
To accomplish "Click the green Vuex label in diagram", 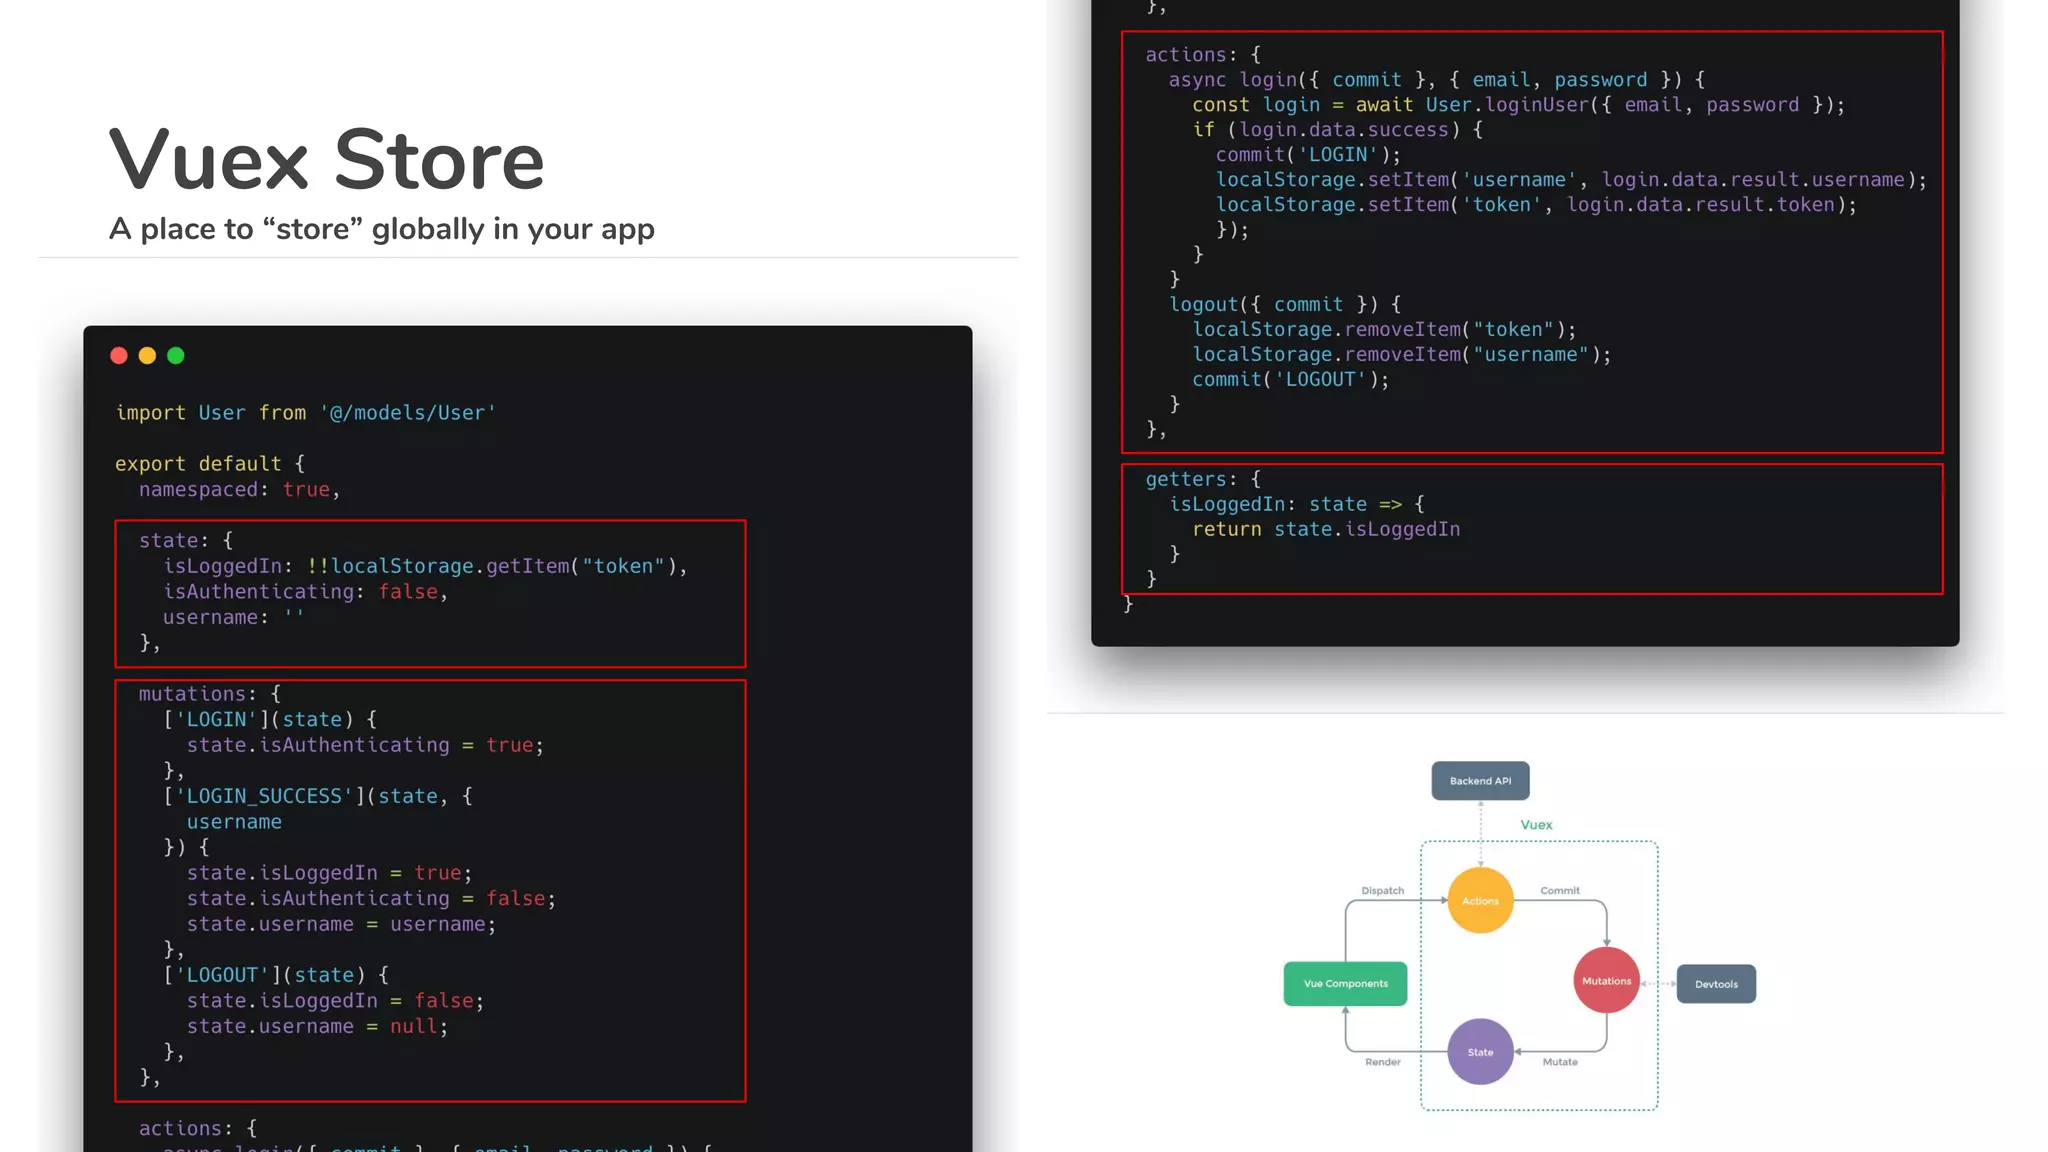I will pos(1536,825).
